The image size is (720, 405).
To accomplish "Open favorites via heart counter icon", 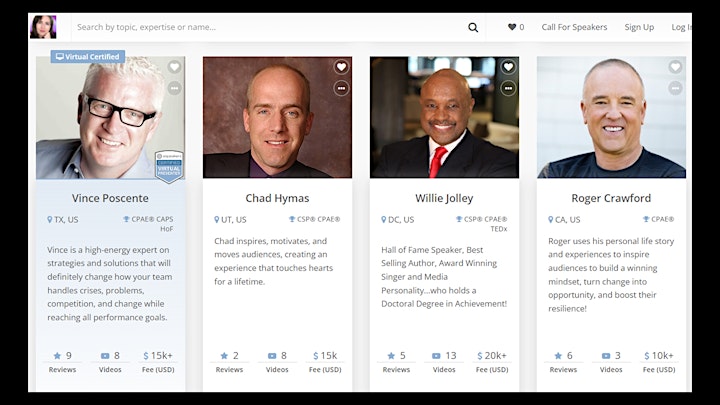I will point(512,27).
